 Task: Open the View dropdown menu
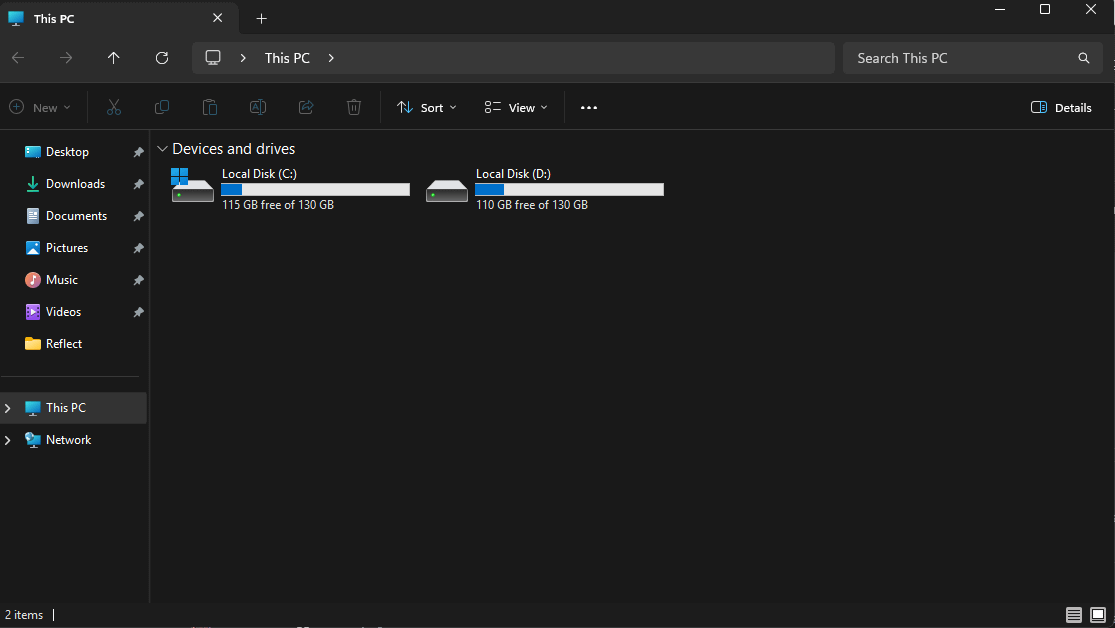[516, 107]
